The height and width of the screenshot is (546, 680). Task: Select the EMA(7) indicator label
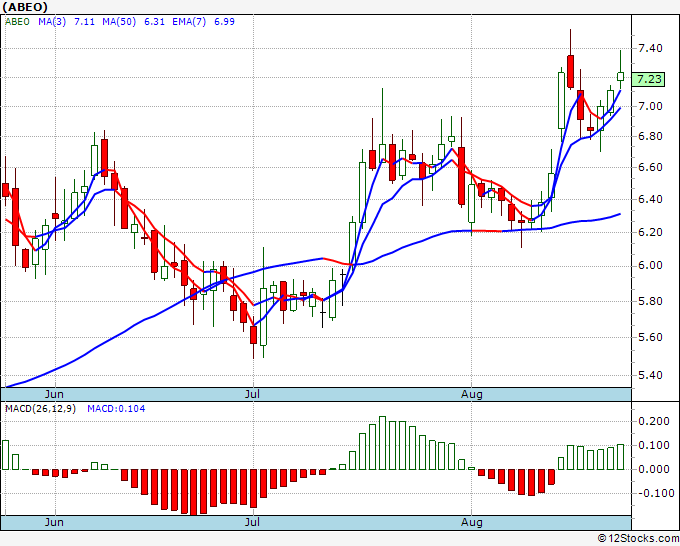(189, 22)
